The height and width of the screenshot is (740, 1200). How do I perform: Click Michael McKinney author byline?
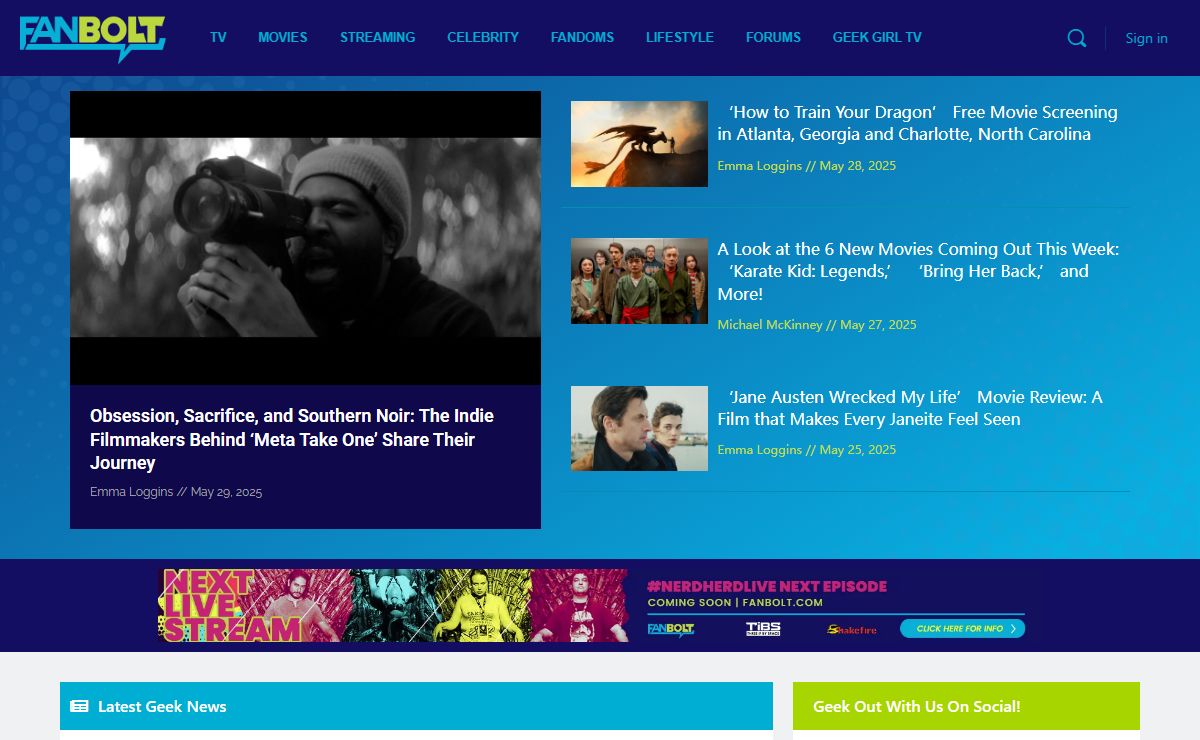(770, 325)
